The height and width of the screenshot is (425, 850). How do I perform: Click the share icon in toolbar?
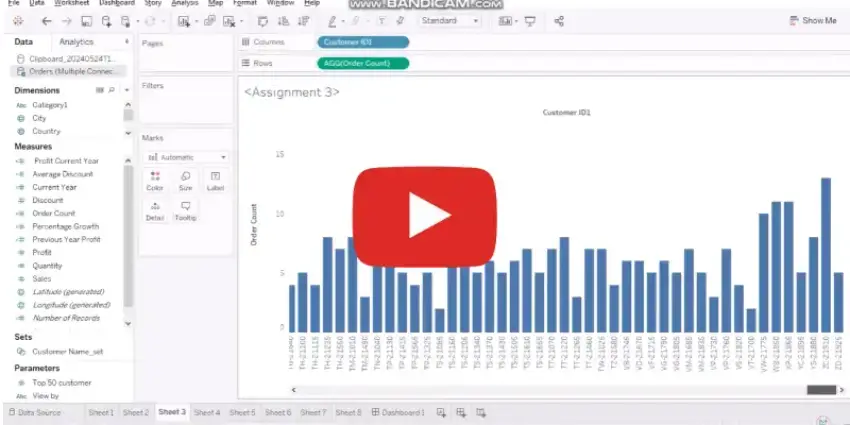(x=559, y=21)
